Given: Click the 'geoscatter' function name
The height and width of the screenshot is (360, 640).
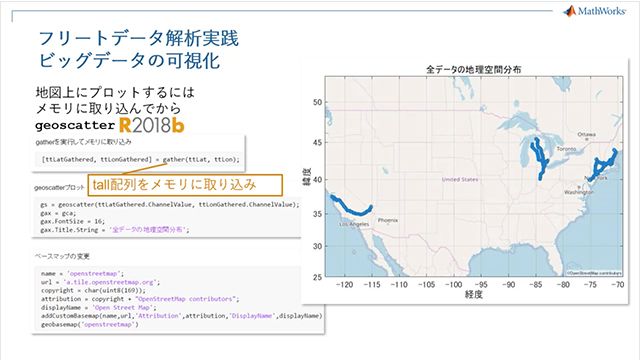Looking at the screenshot, I should coord(75,125).
